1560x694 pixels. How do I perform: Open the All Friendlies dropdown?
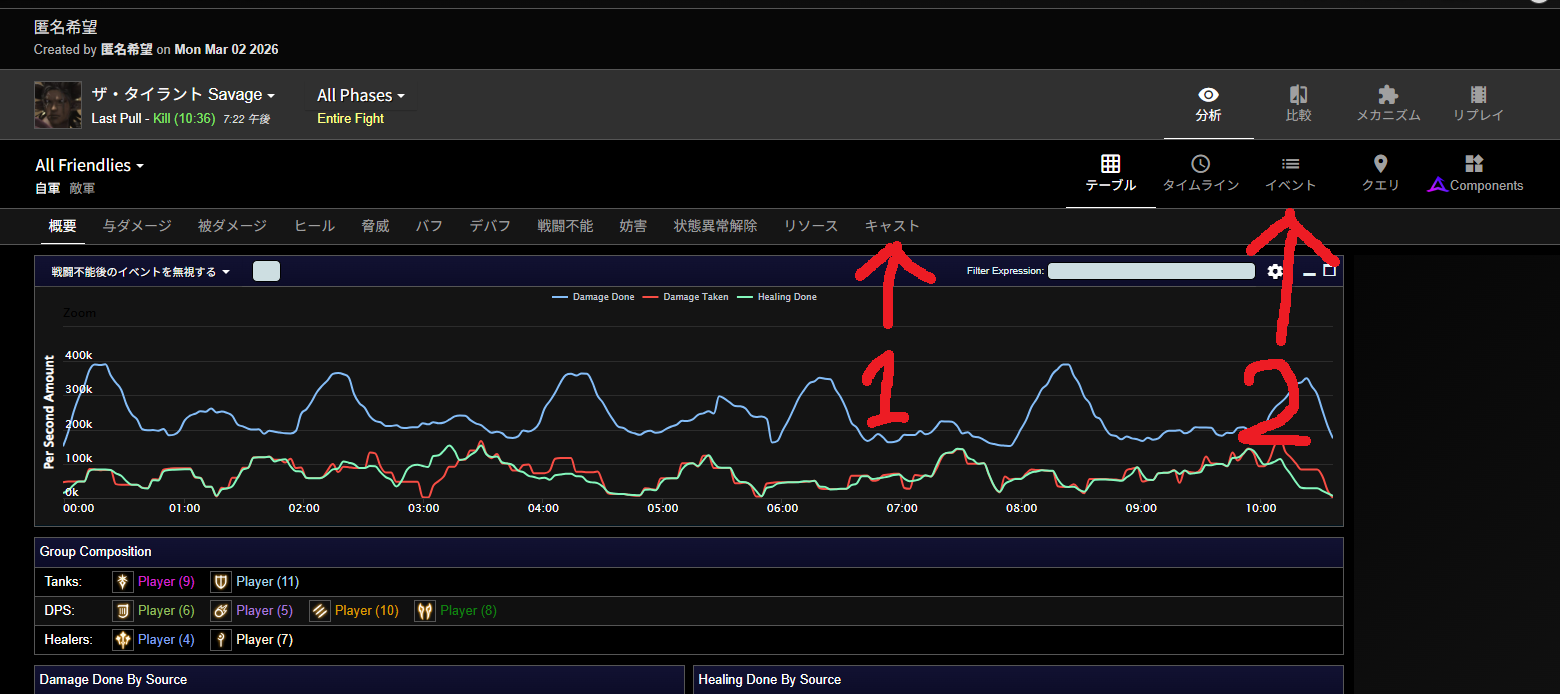pos(89,165)
